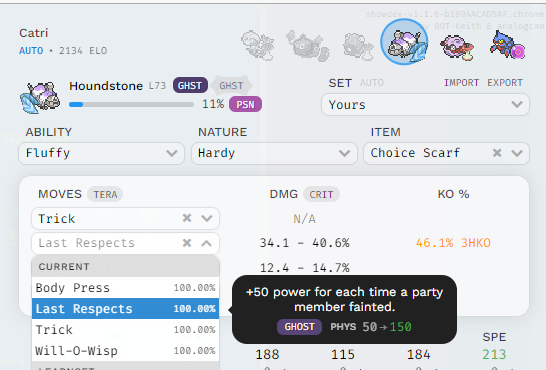Select the Amoonguss party icon
Viewport: 546px width, 370px height.
click(x=457, y=47)
